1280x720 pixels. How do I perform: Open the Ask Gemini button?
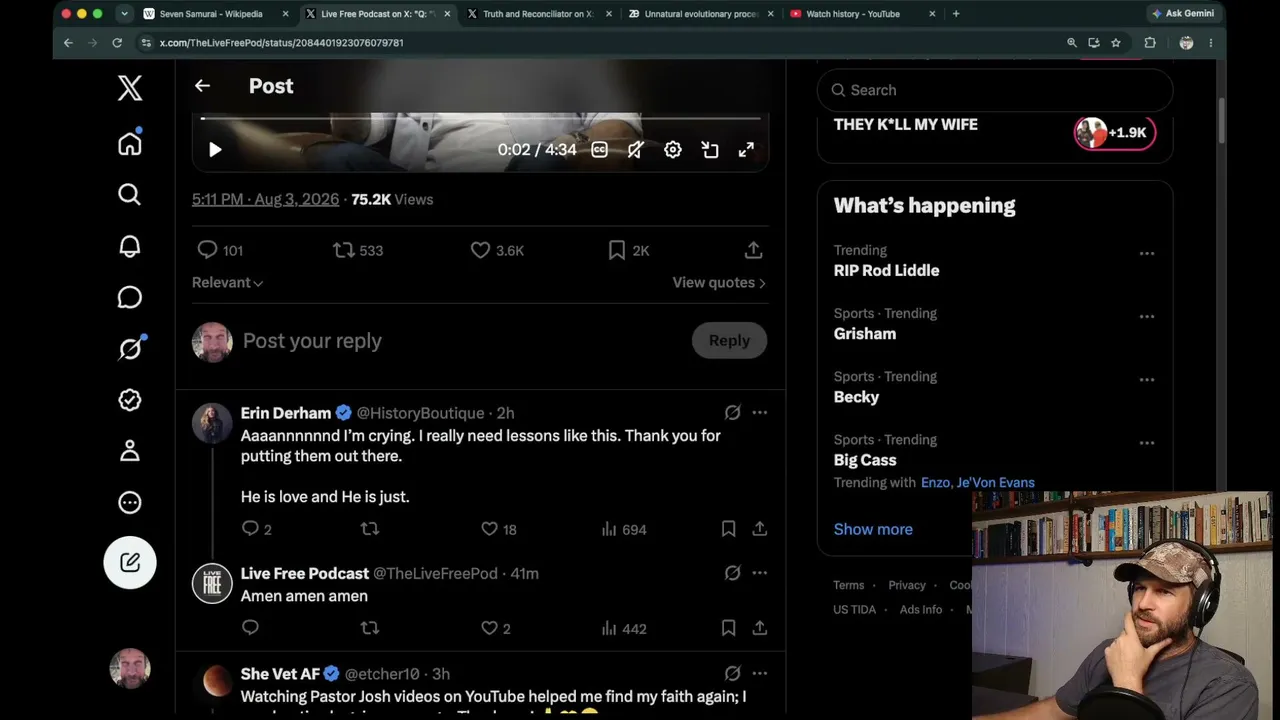coord(1183,14)
